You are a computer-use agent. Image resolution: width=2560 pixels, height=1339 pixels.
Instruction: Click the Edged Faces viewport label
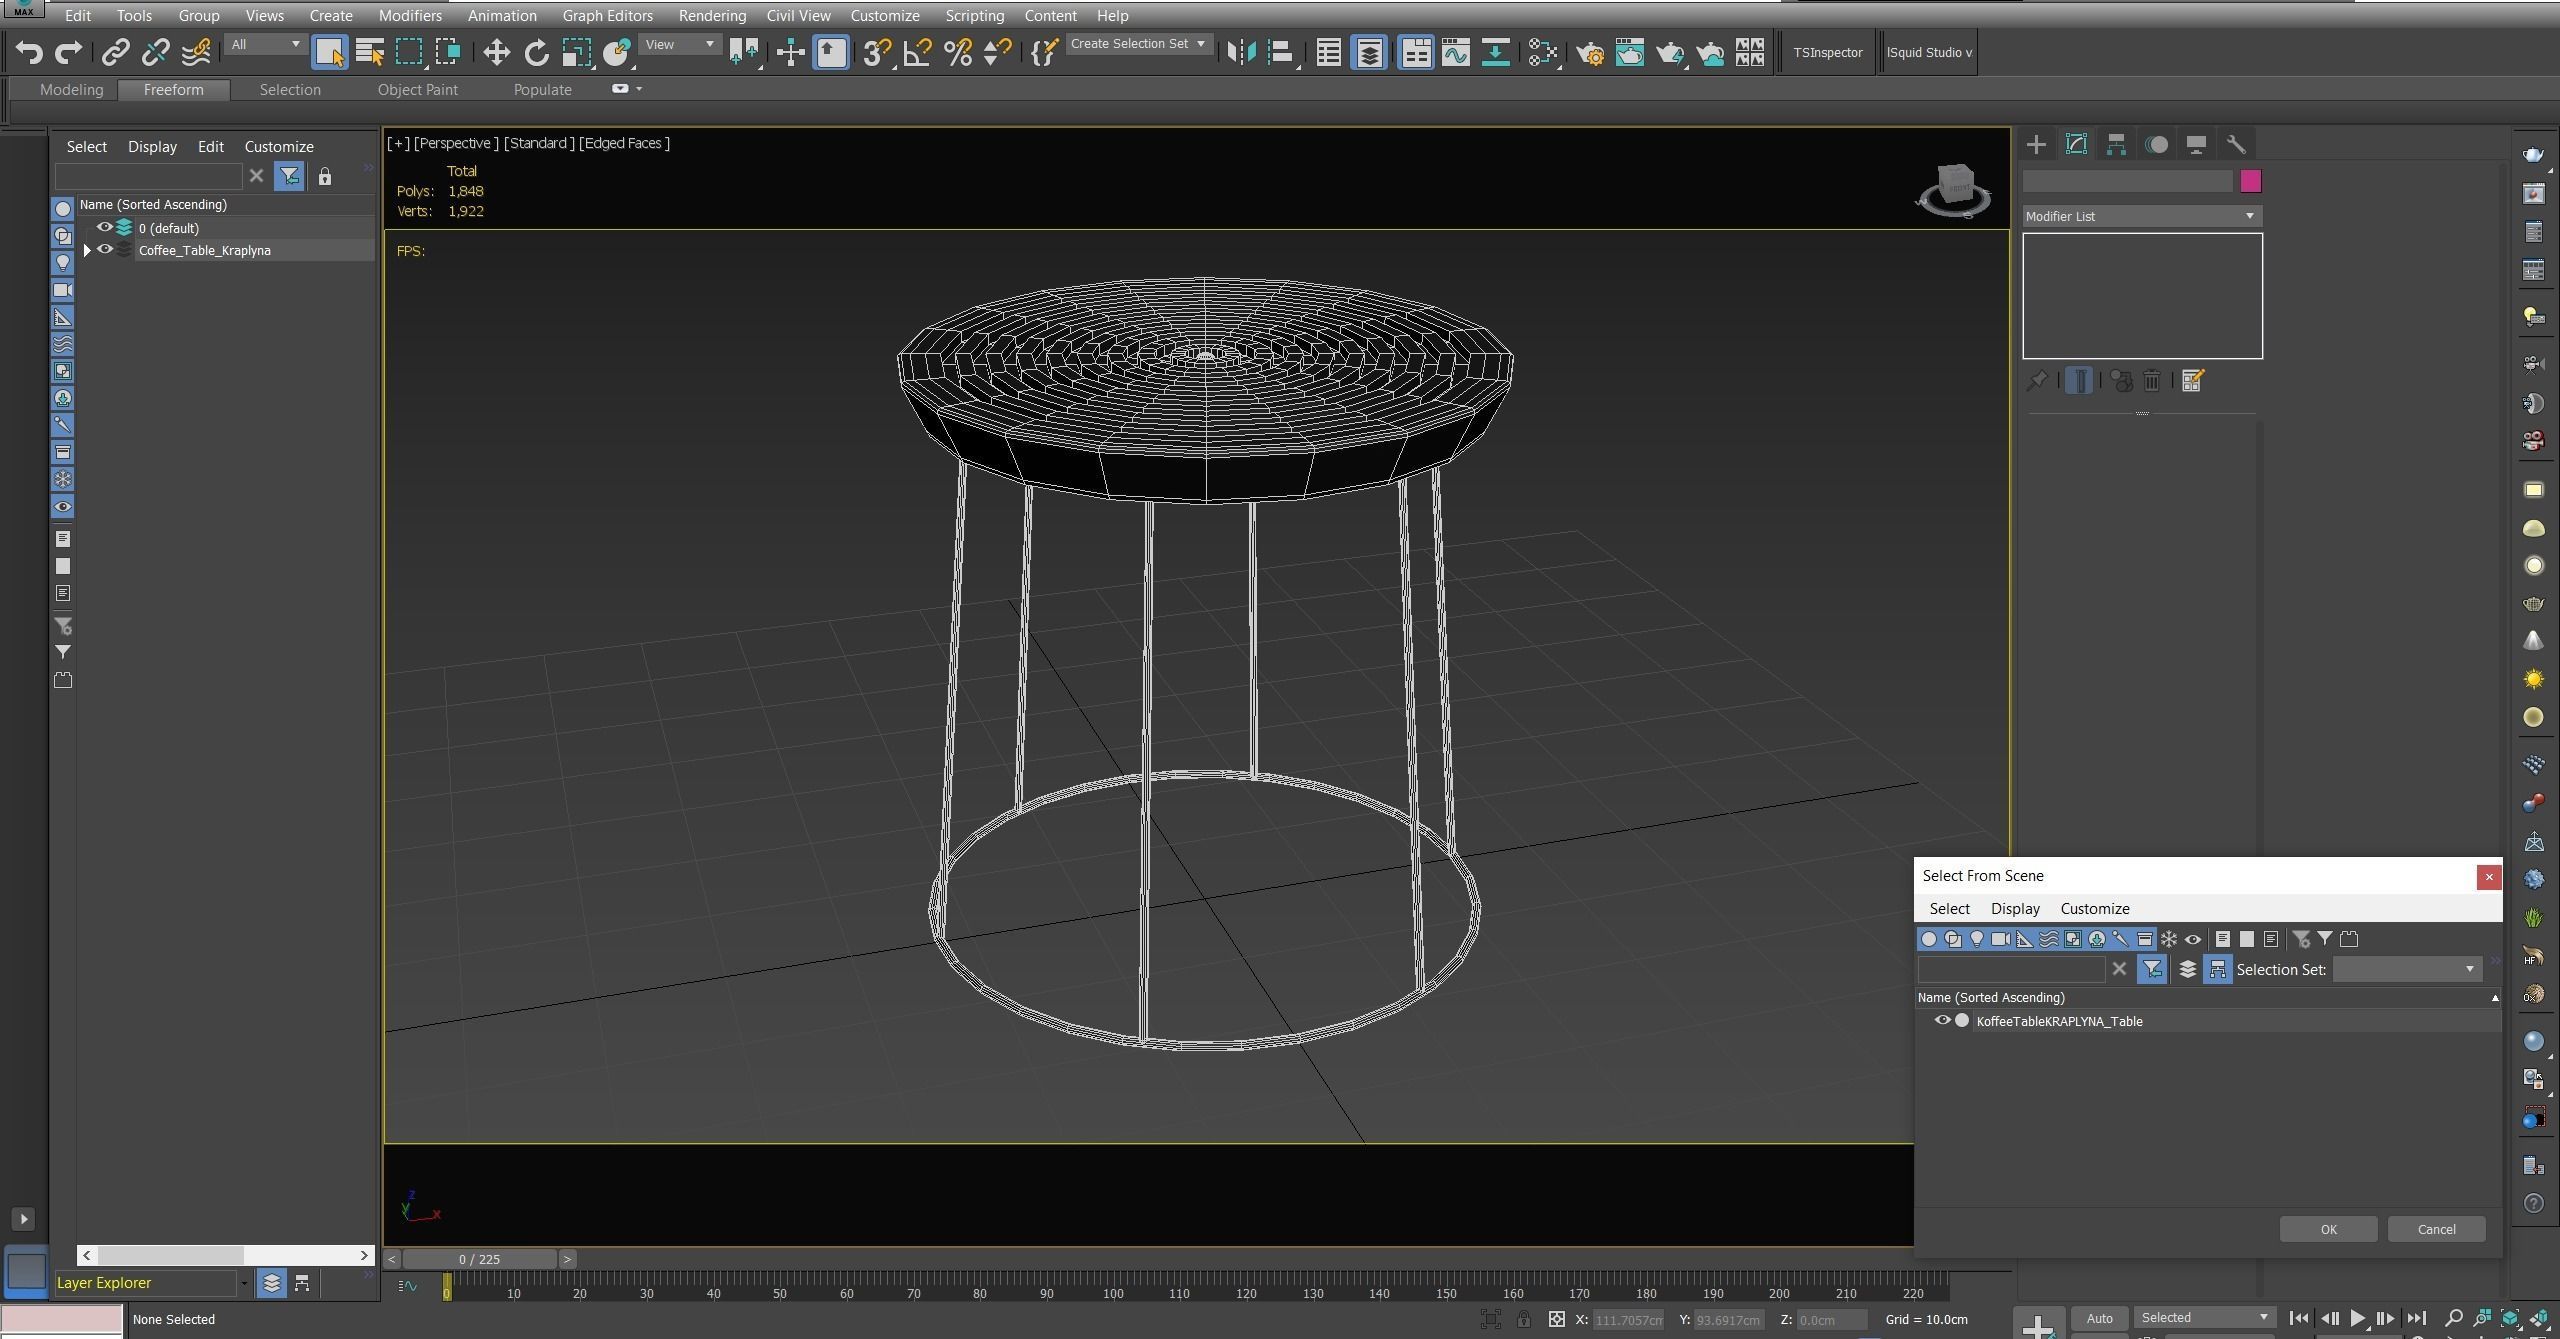coord(624,143)
